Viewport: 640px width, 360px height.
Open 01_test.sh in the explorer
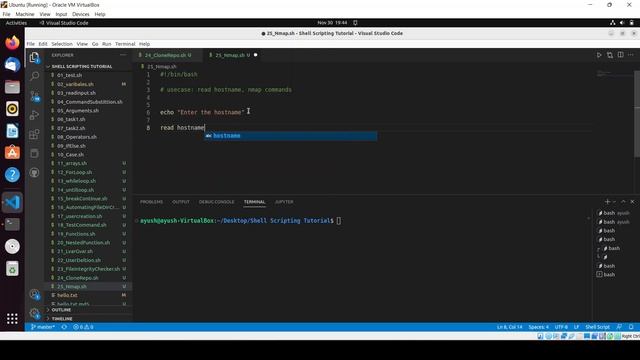point(69,75)
